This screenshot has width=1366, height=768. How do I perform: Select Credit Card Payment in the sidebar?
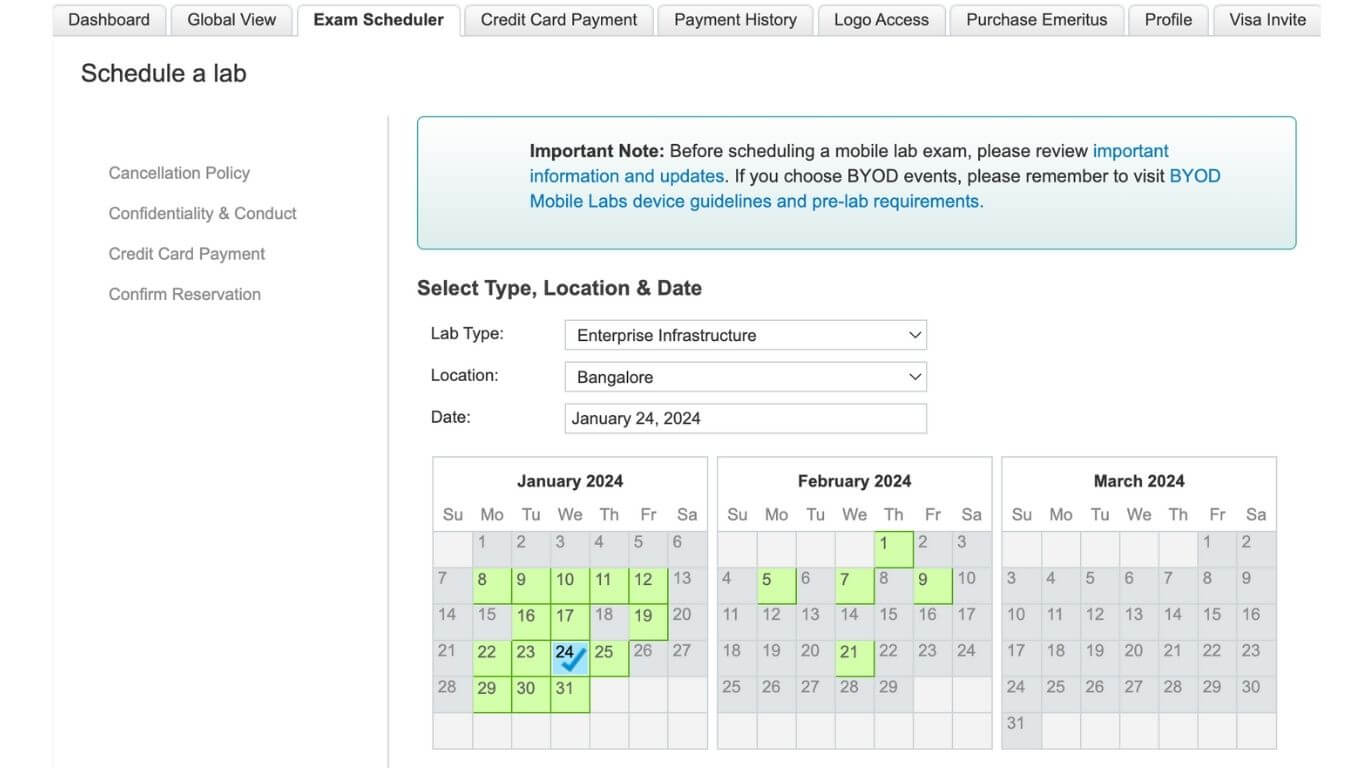(186, 253)
